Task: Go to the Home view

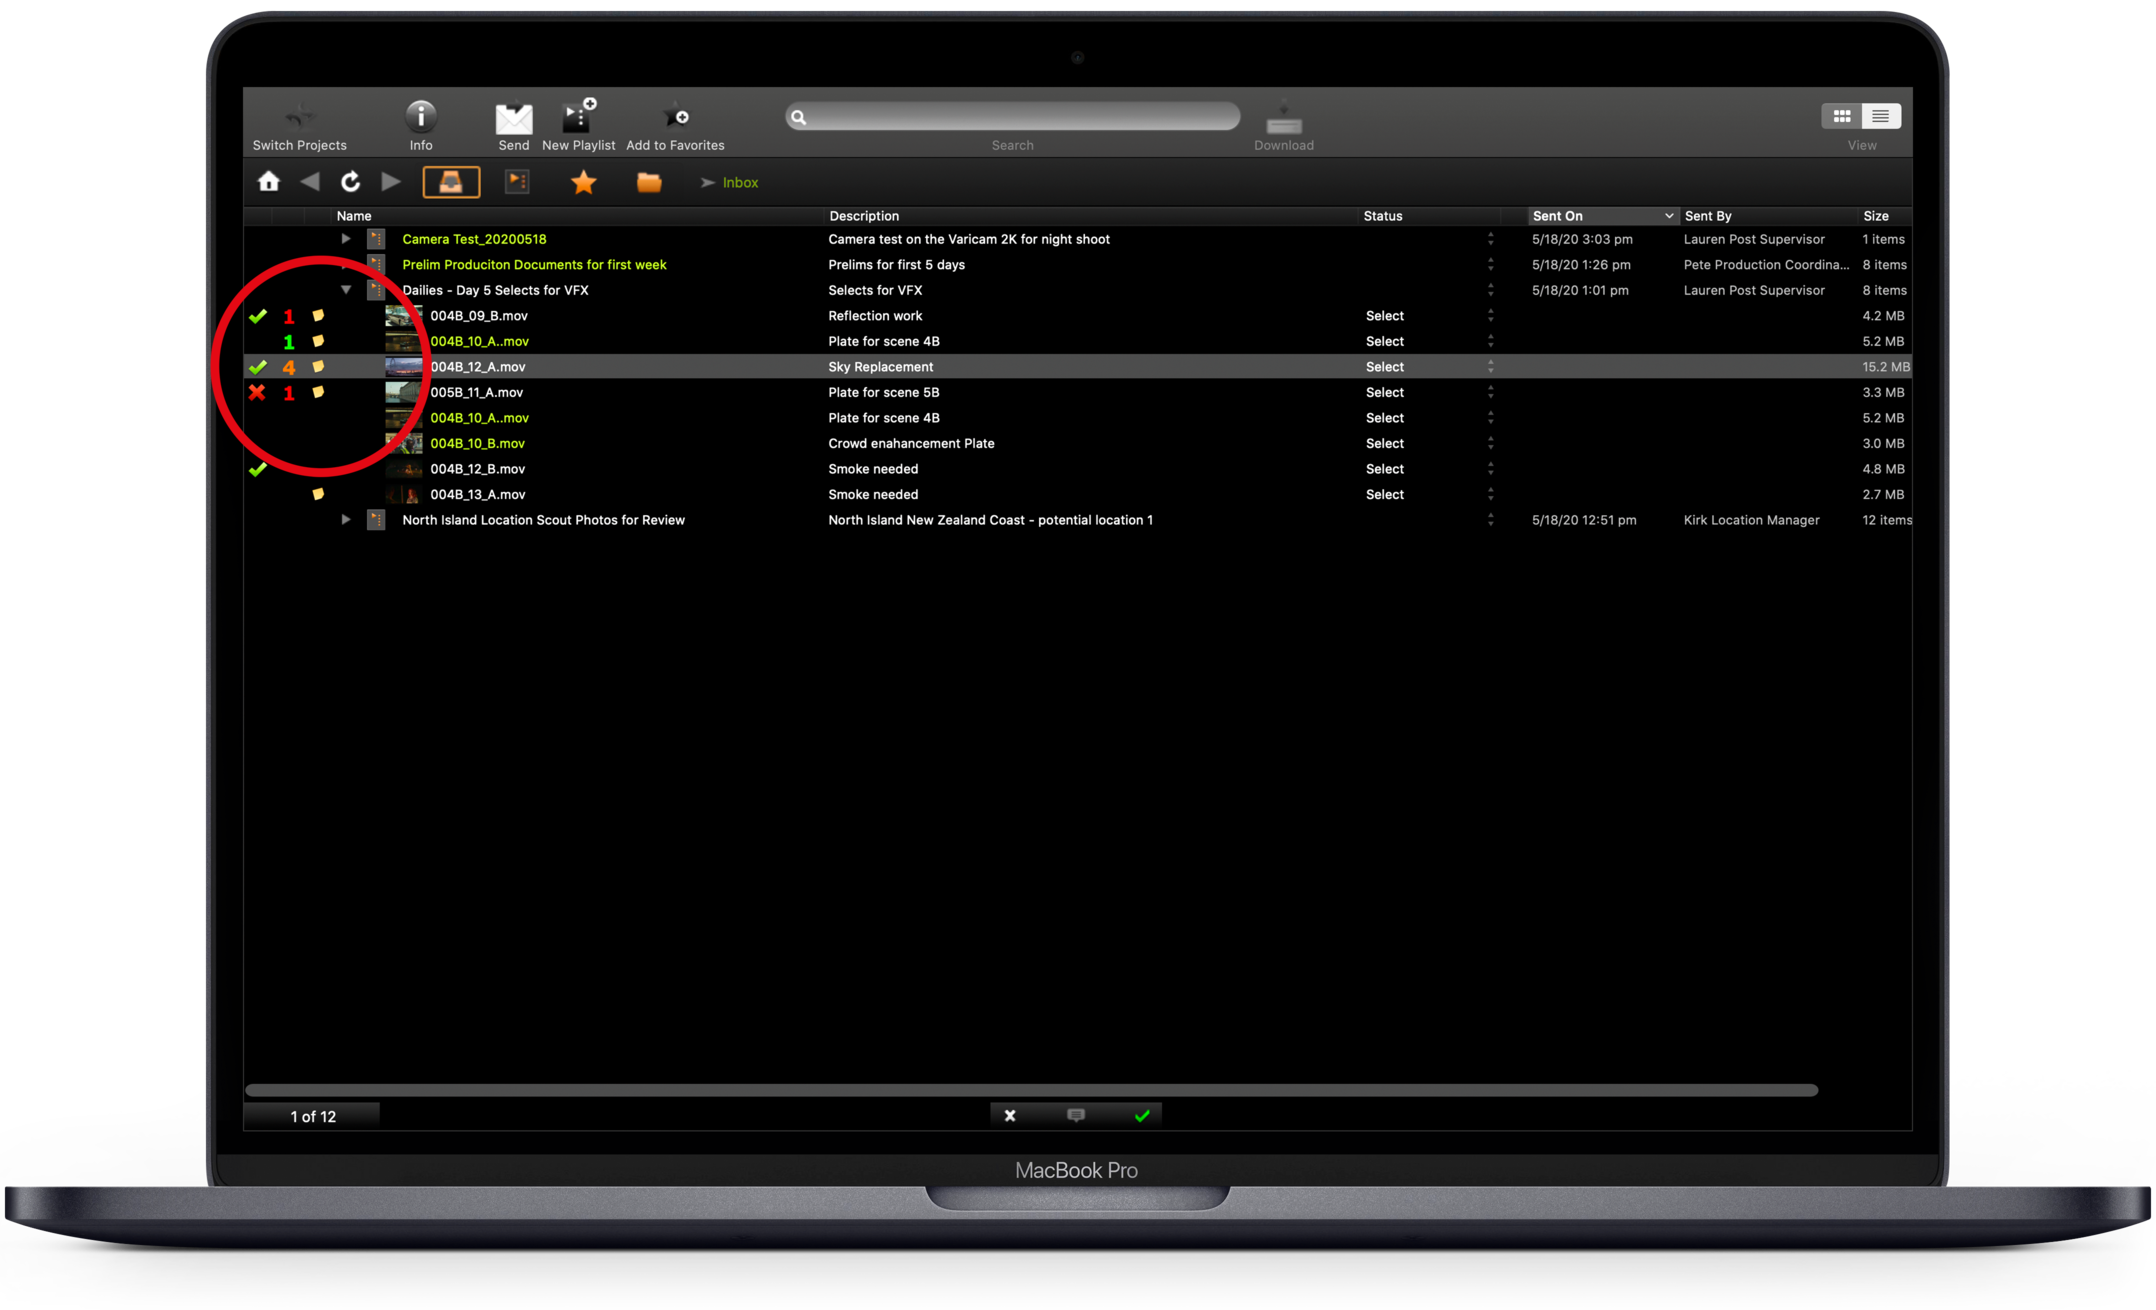Action: tap(268, 182)
